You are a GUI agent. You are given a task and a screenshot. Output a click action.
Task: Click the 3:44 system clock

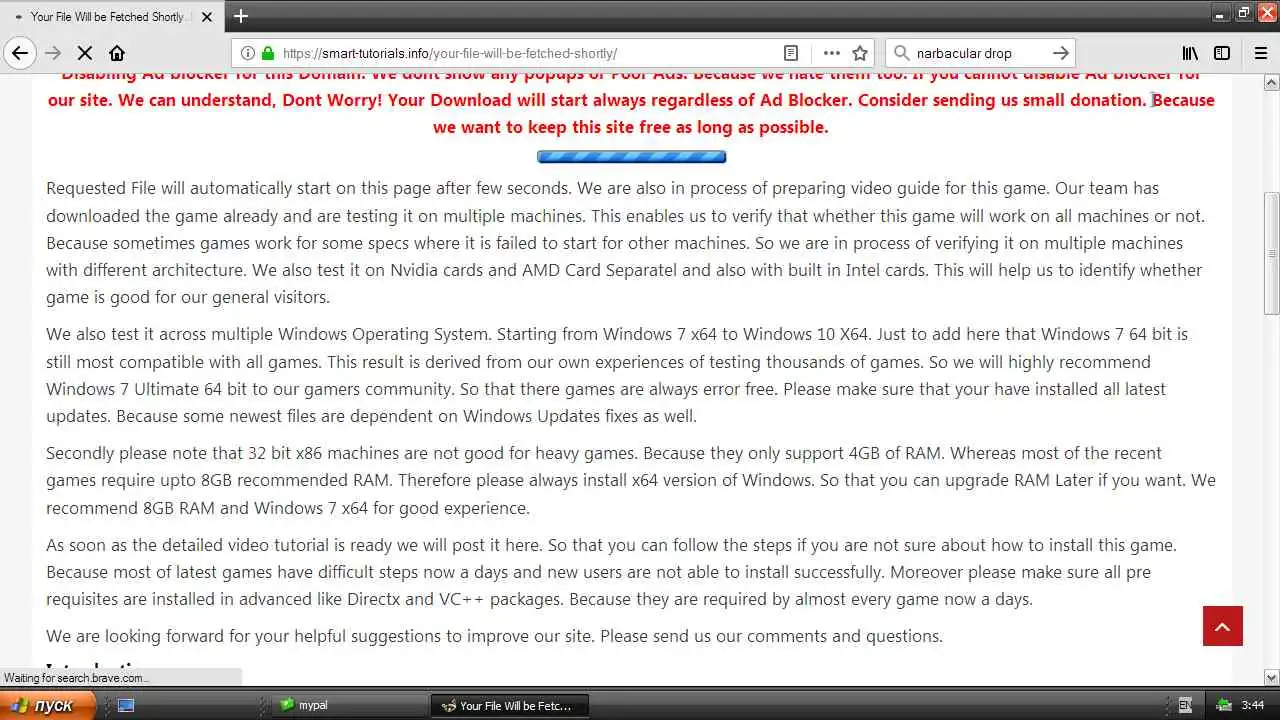[1253, 705]
